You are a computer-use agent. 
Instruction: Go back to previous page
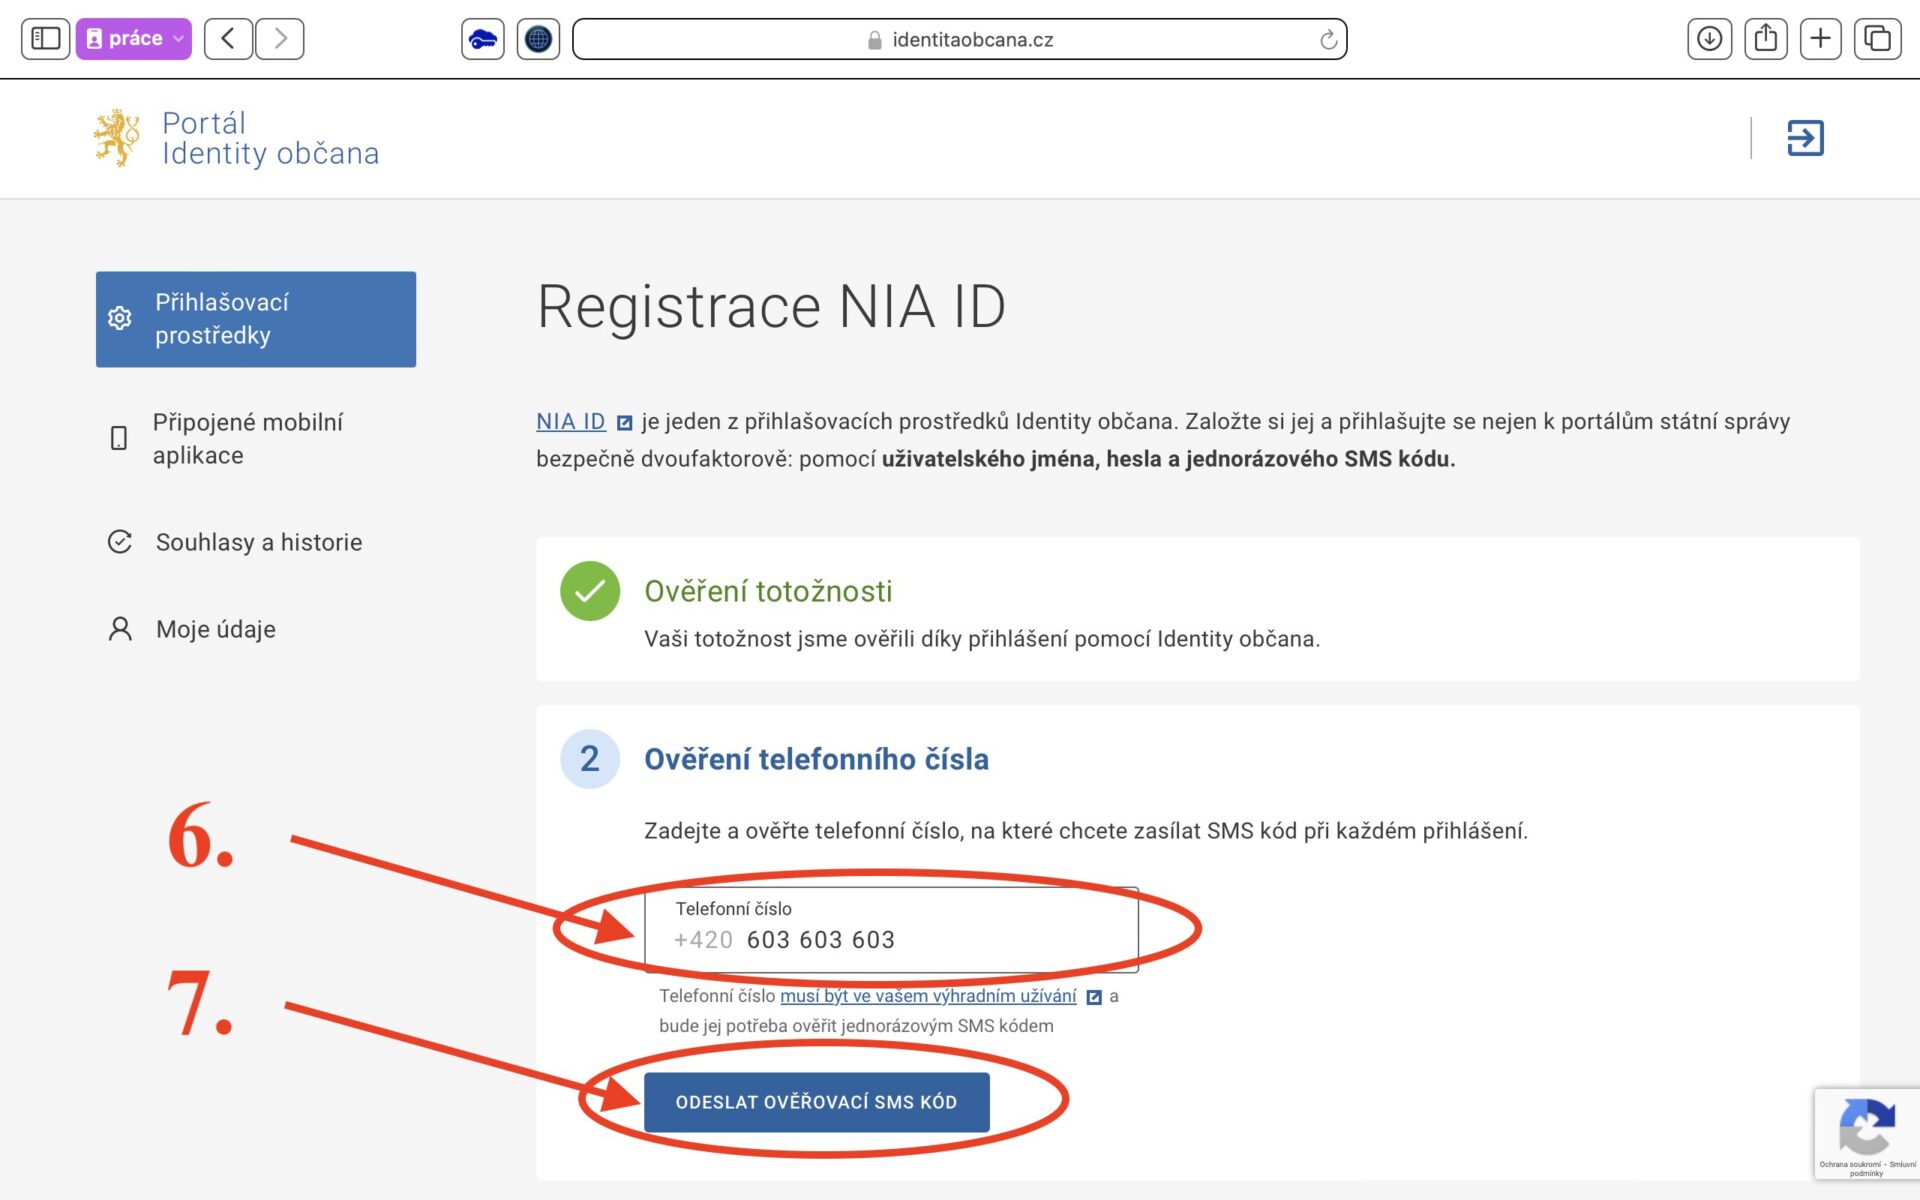tap(228, 39)
